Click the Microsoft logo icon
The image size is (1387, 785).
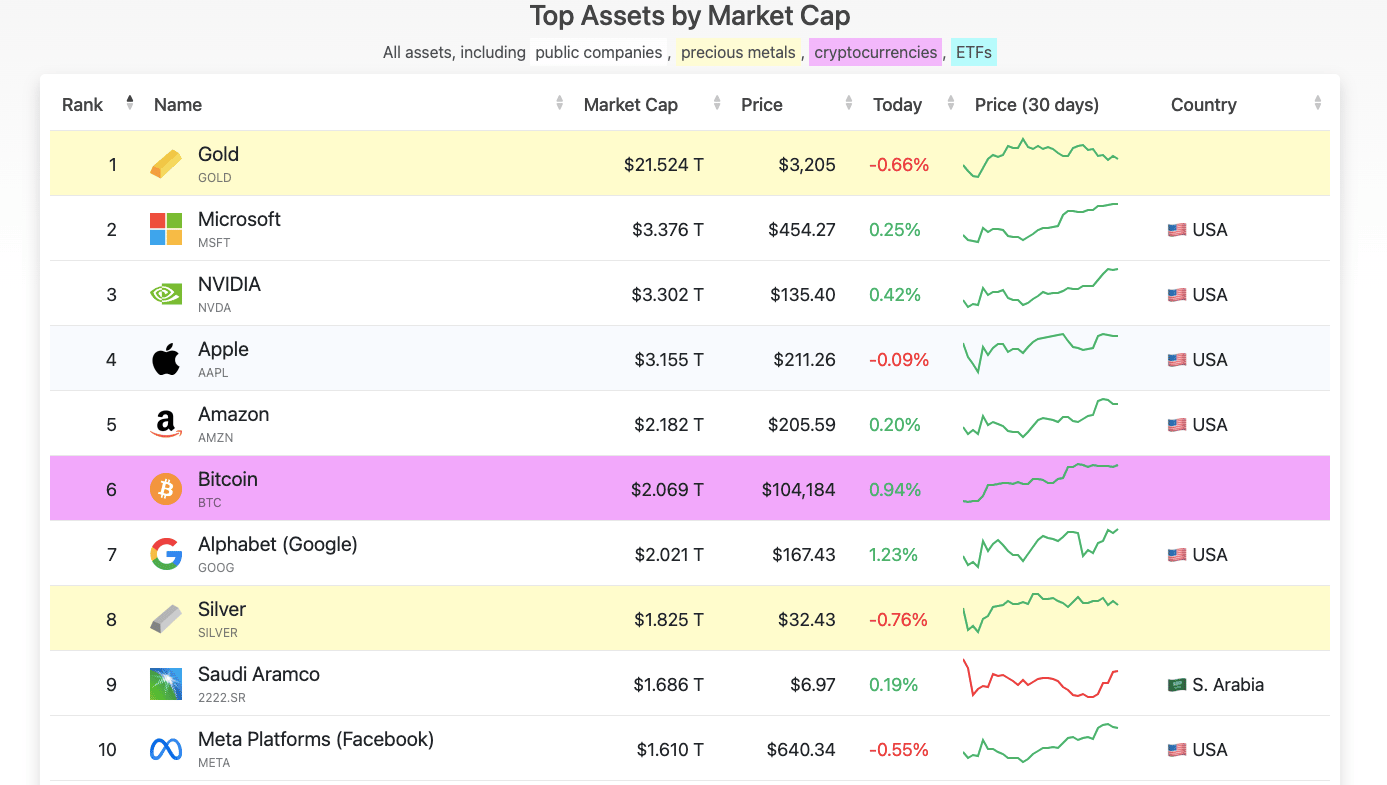166,229
